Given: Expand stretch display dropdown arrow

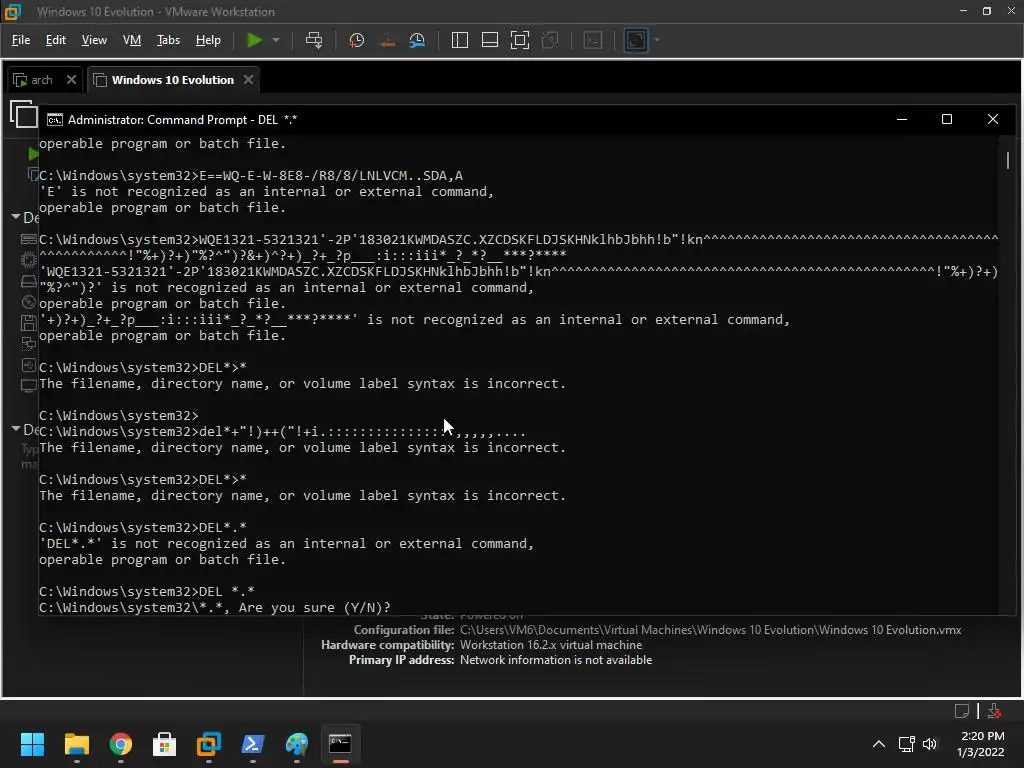Looking at the screenshot, I should pos(656,40).
